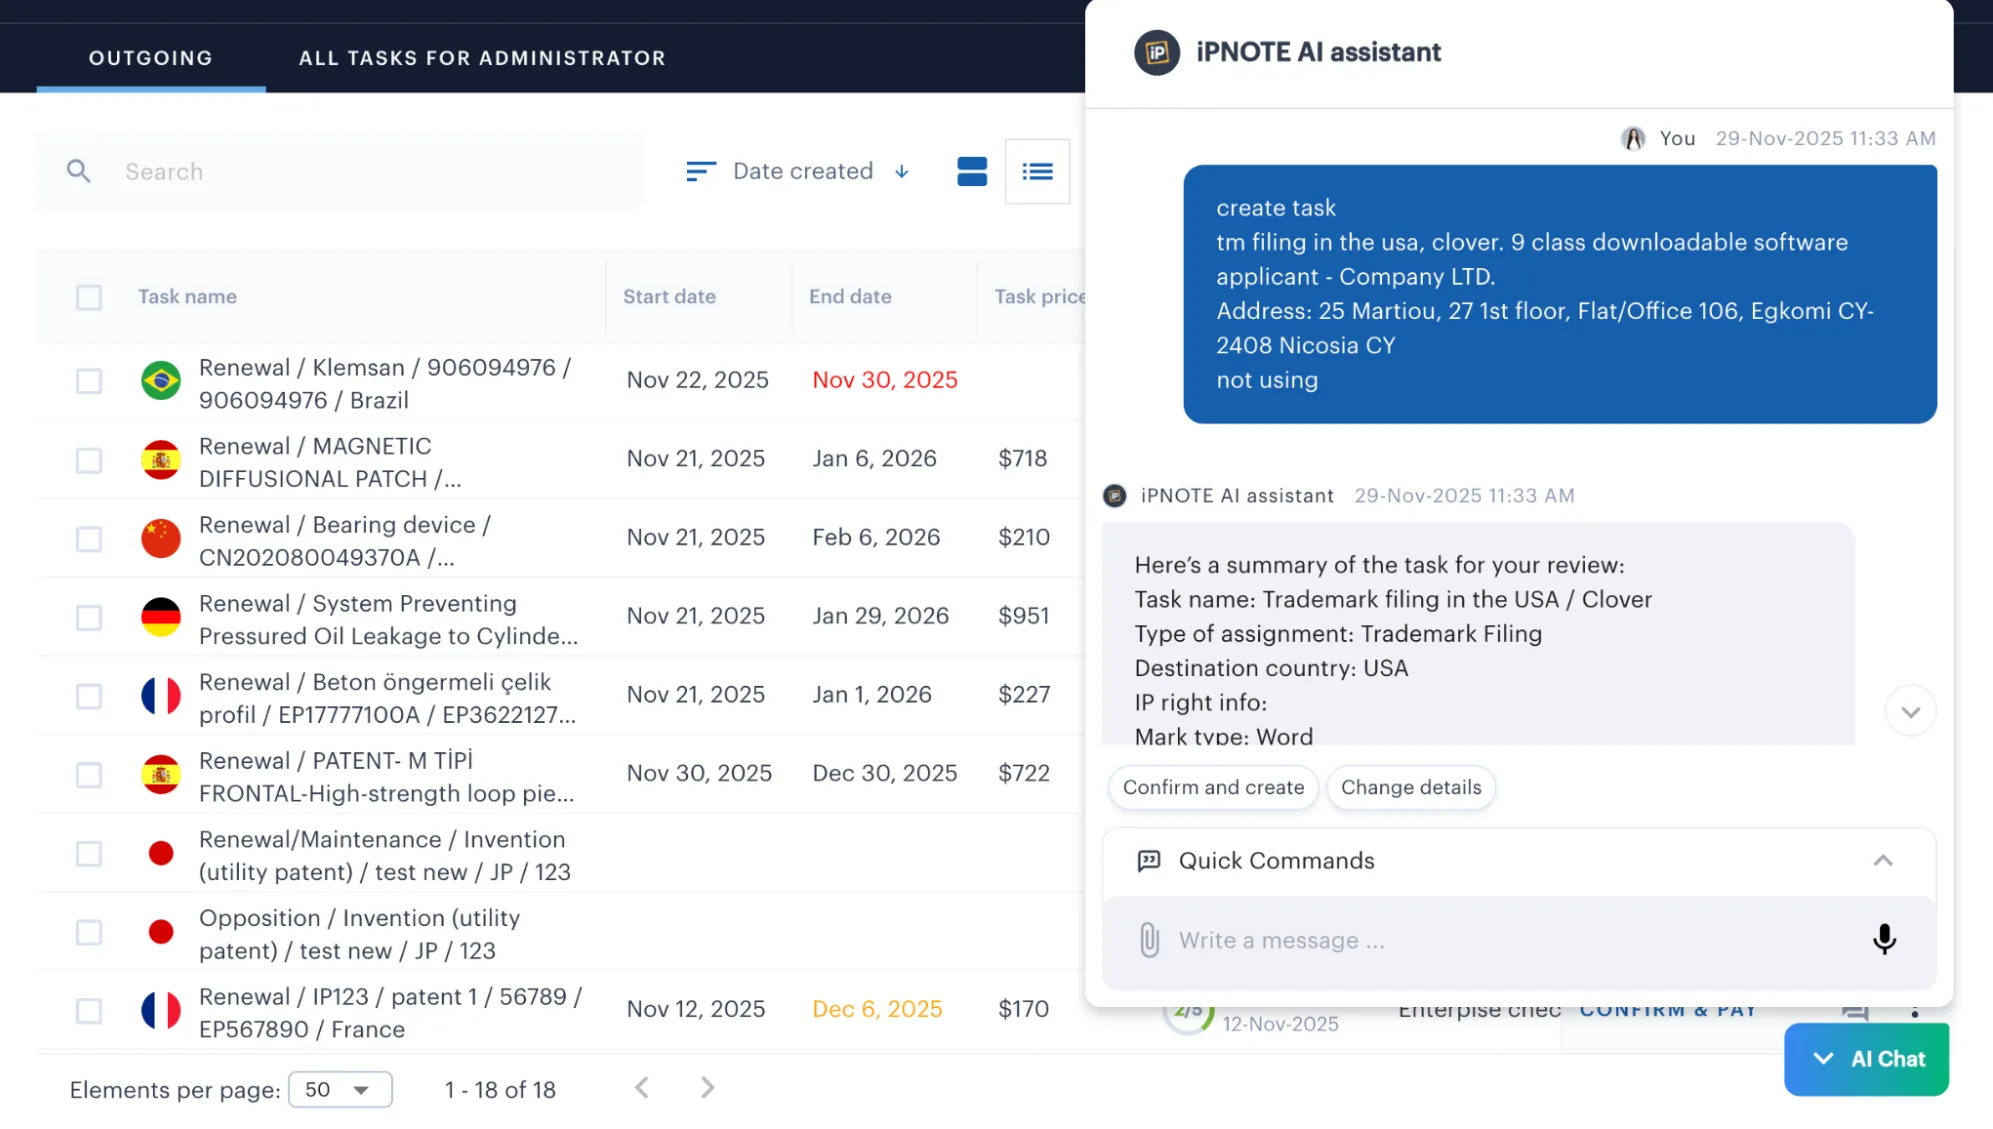1993x1129 pixels.
Task: Click the Date created sort icon
Action: point(700,171)
